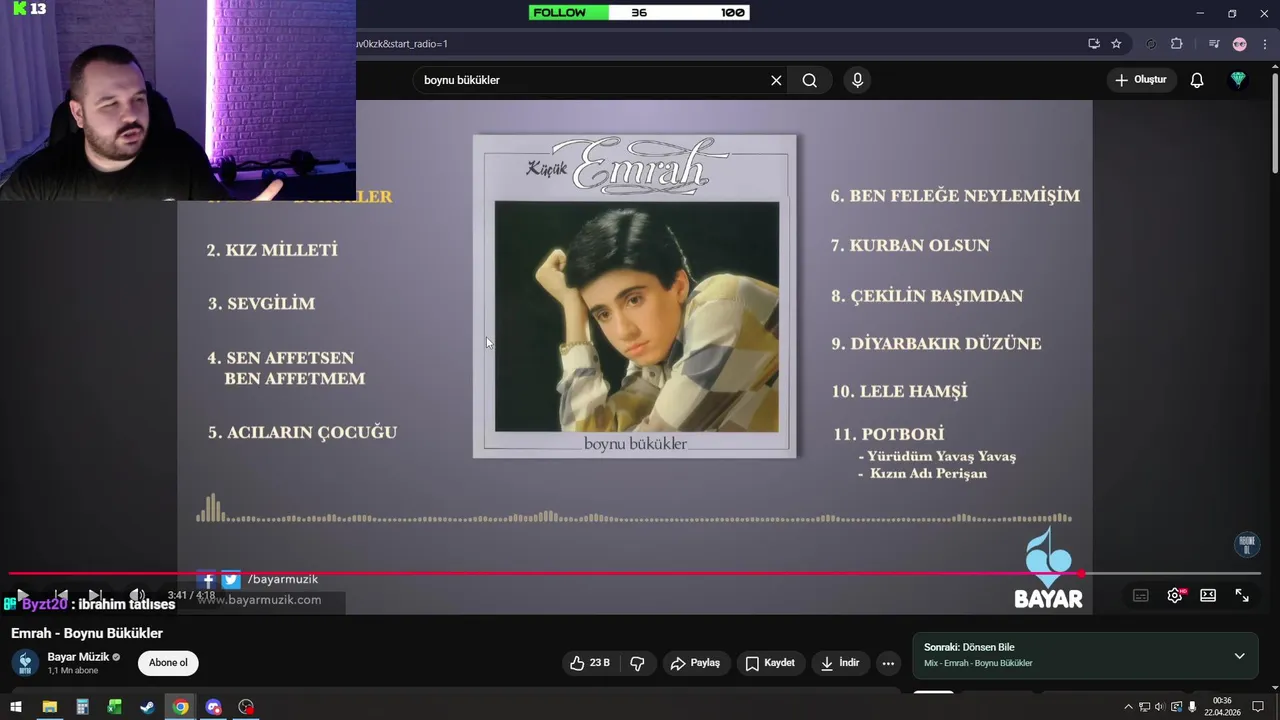Skip to the next video

coord(95,595)
